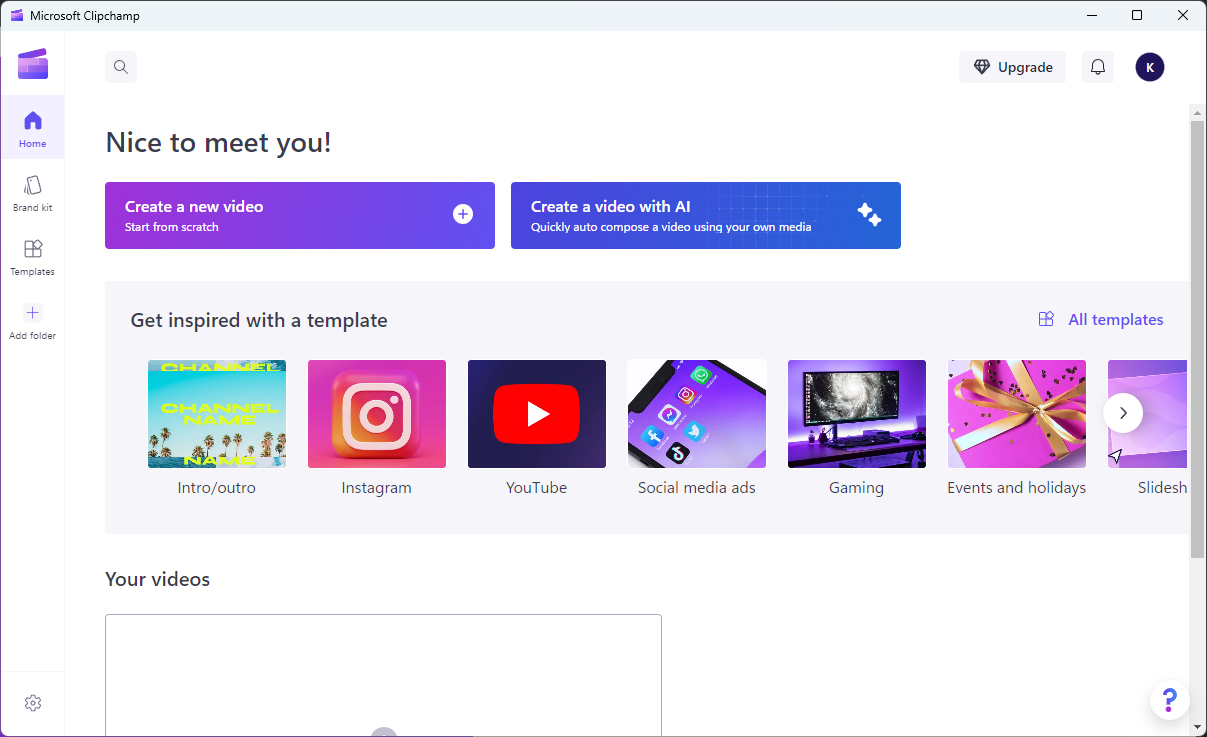The width and height of the screenshot is (1207, 737).
Task: Open the search icon
Action: point(121,67)
